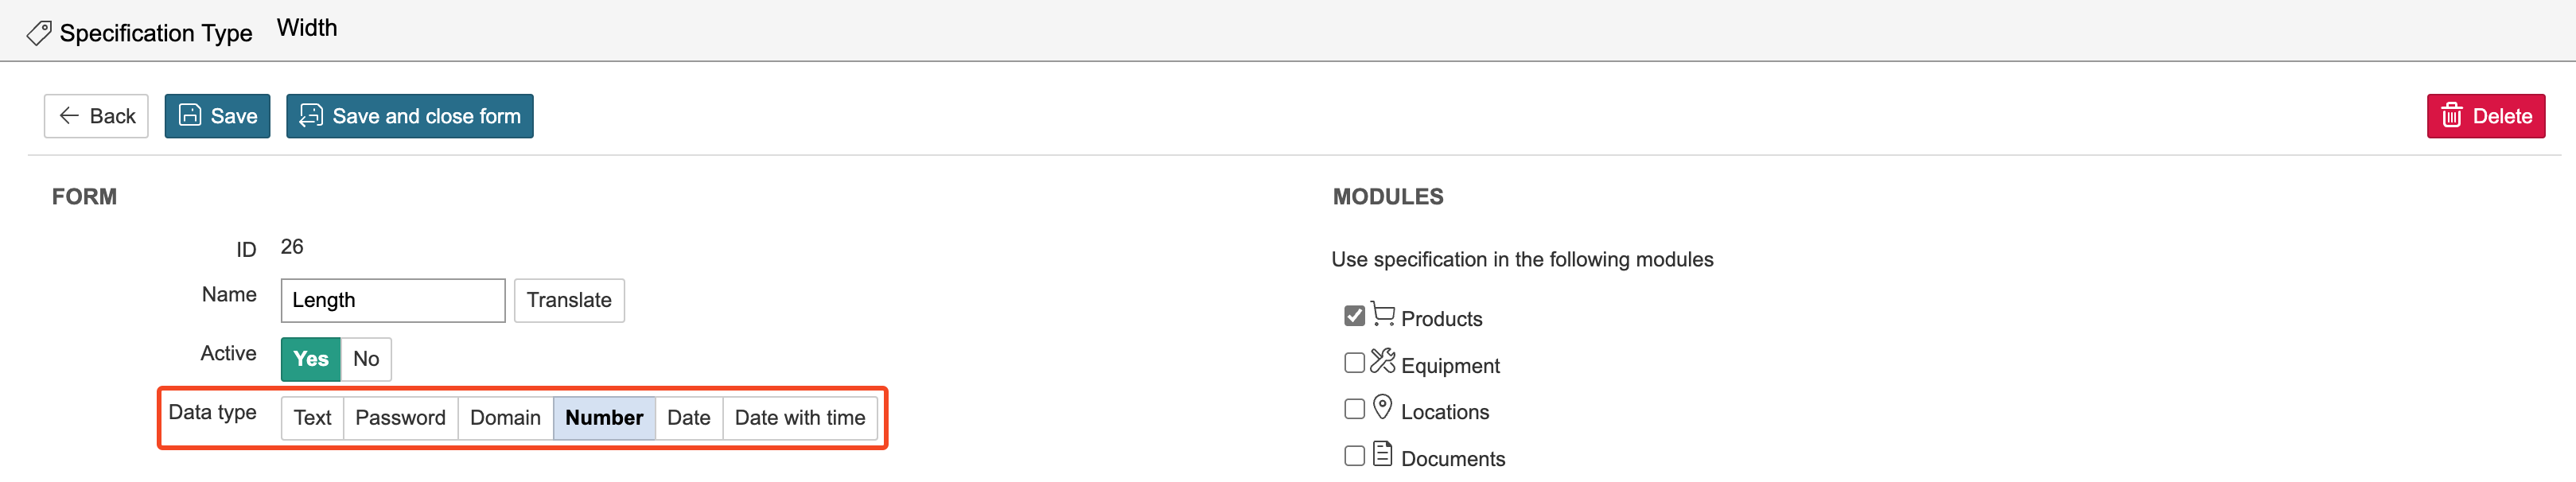Enable the Equipment module checkbox
2576x482 pixels.
1354,363
